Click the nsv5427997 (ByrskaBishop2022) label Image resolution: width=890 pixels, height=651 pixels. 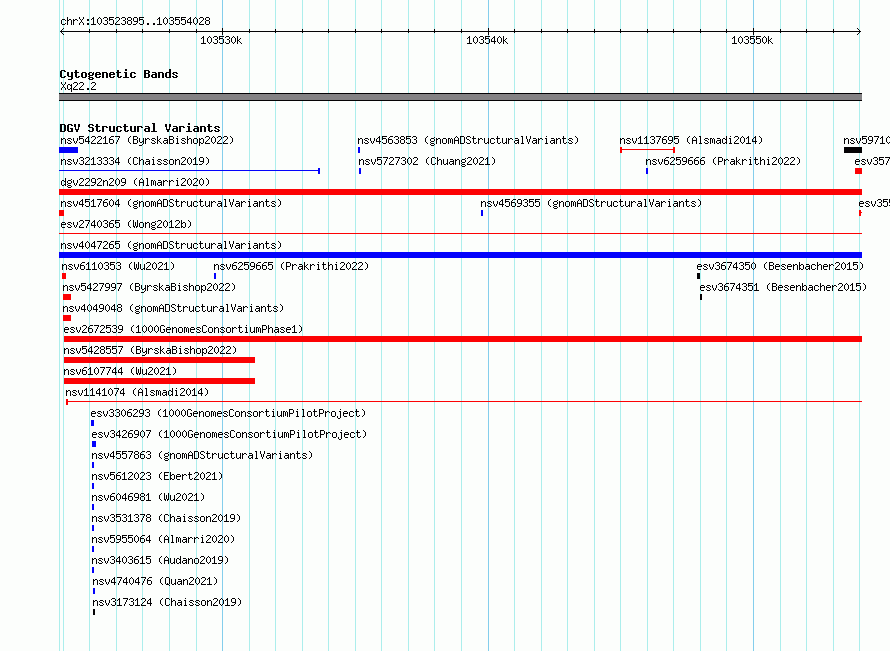pyautogui.click(x=149, y=287)
